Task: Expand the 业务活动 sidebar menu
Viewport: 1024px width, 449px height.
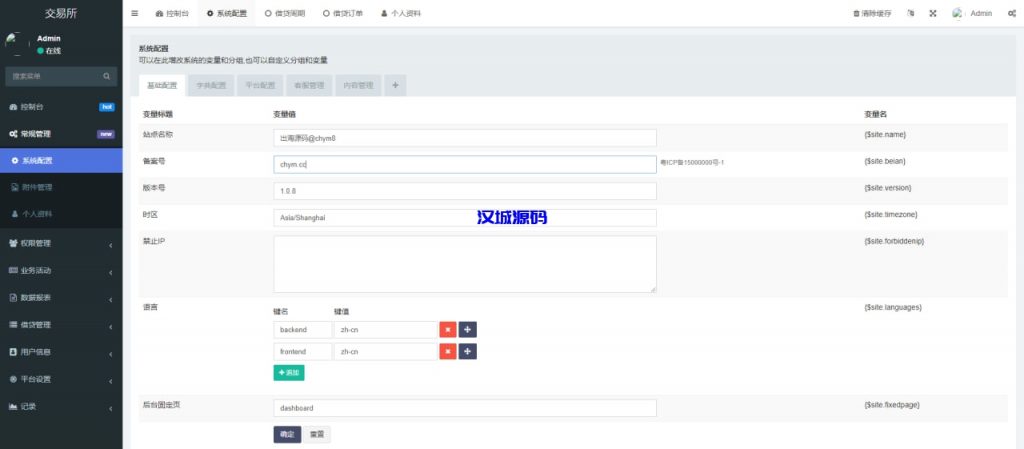Action: point(60,270)
